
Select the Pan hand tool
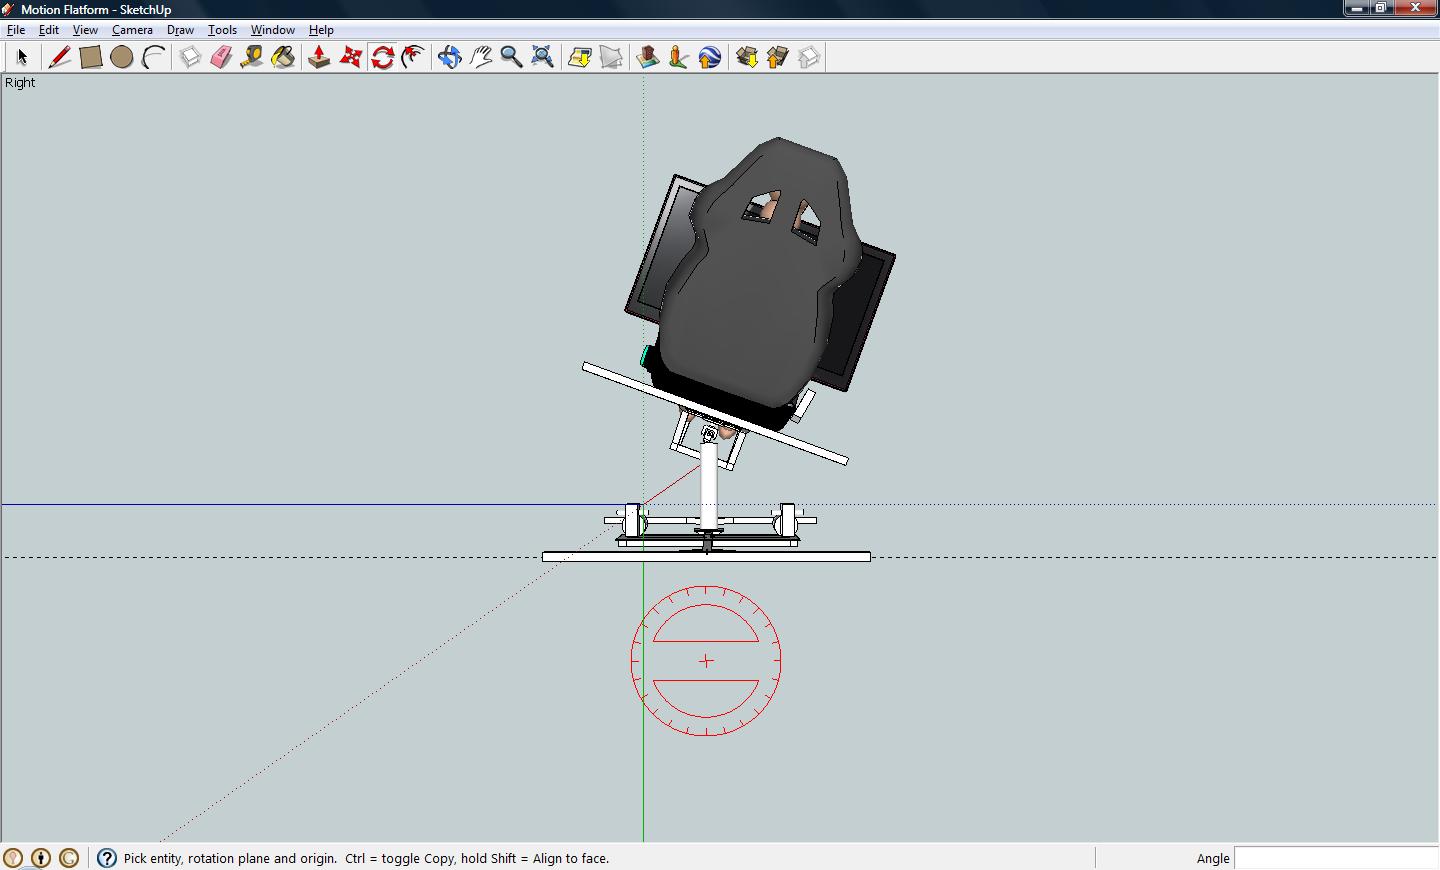[x=481, y=57]
